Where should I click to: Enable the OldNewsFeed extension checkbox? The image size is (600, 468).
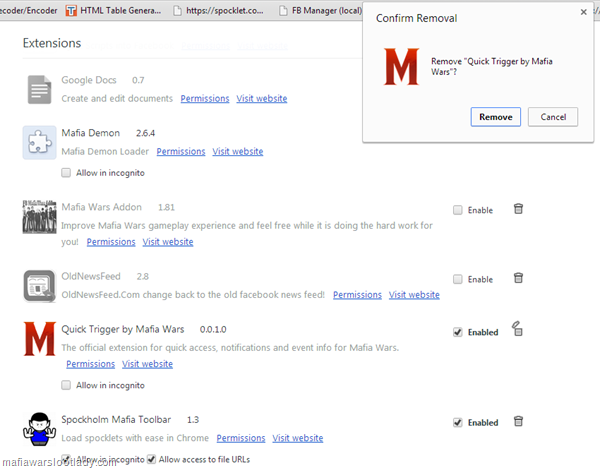(457, 279)
